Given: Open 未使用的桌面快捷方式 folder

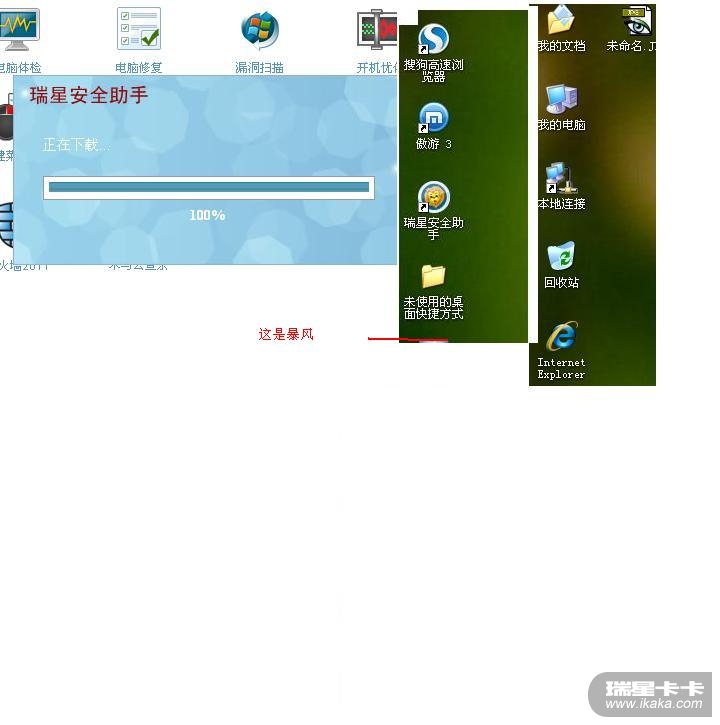Looking at the screenshot, I should pyautogui.click(x=433, y=276).
